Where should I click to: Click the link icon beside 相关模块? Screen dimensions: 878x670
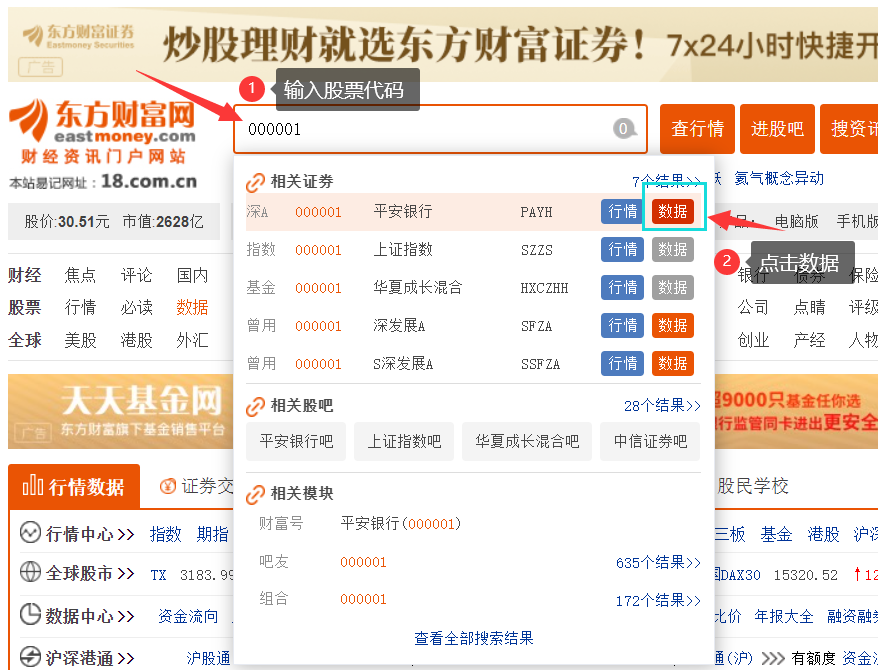coord(255,494)
